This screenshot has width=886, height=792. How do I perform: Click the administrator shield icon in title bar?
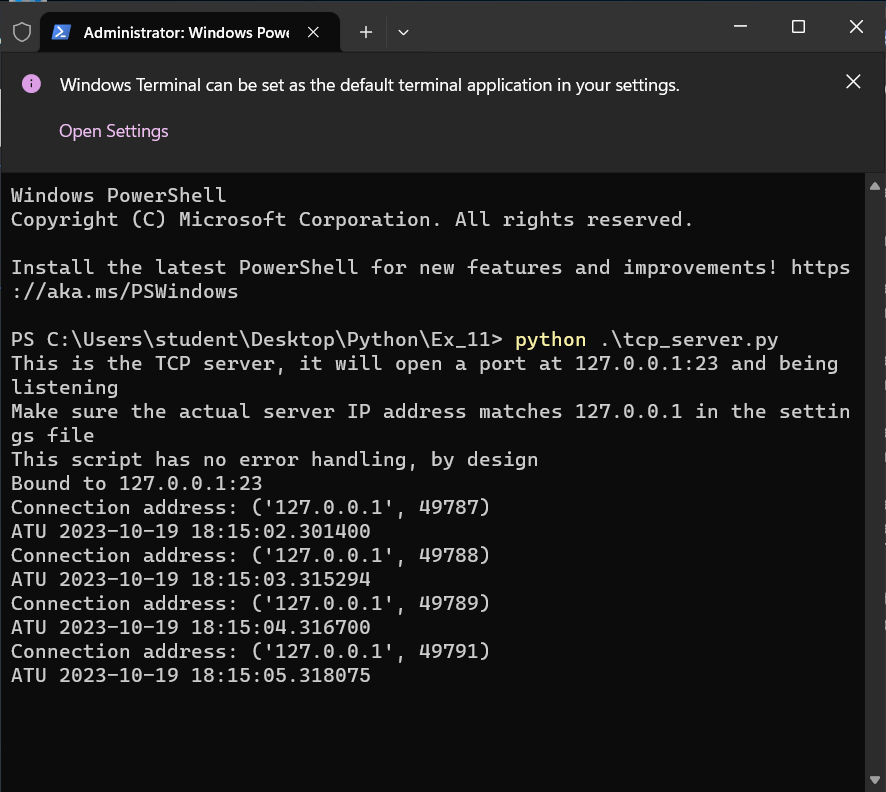(21, 32)
